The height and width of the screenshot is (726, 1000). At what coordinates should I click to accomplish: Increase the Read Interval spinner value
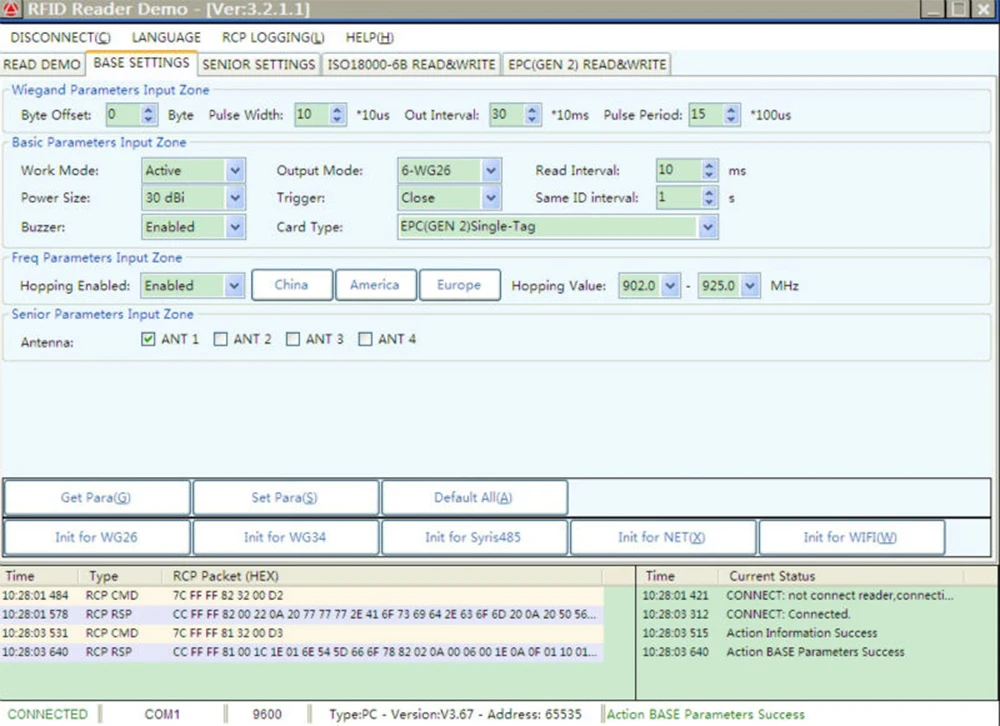coord(710,166)
